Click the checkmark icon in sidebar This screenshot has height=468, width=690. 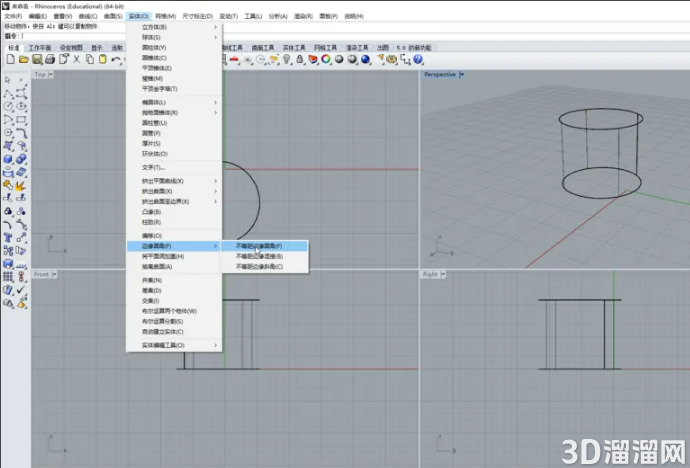coord(21,290)
